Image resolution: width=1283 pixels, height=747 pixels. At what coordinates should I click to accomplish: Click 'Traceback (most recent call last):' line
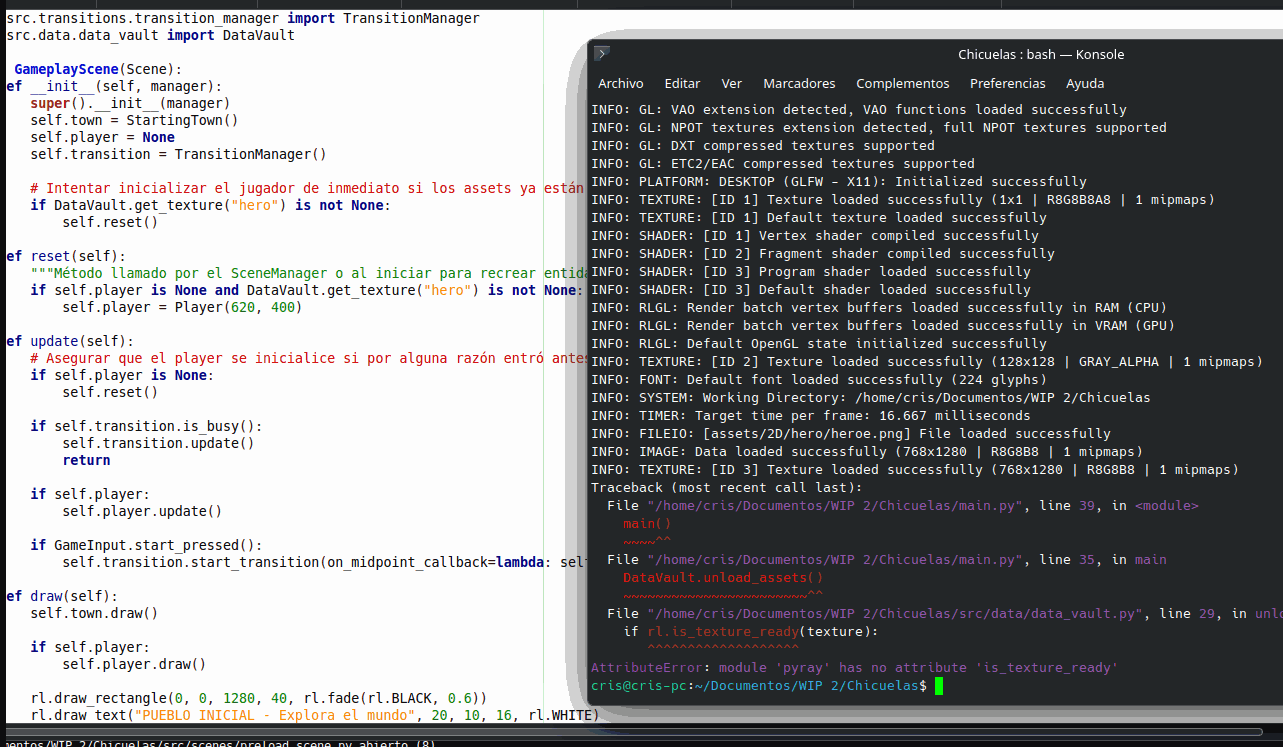727,488
